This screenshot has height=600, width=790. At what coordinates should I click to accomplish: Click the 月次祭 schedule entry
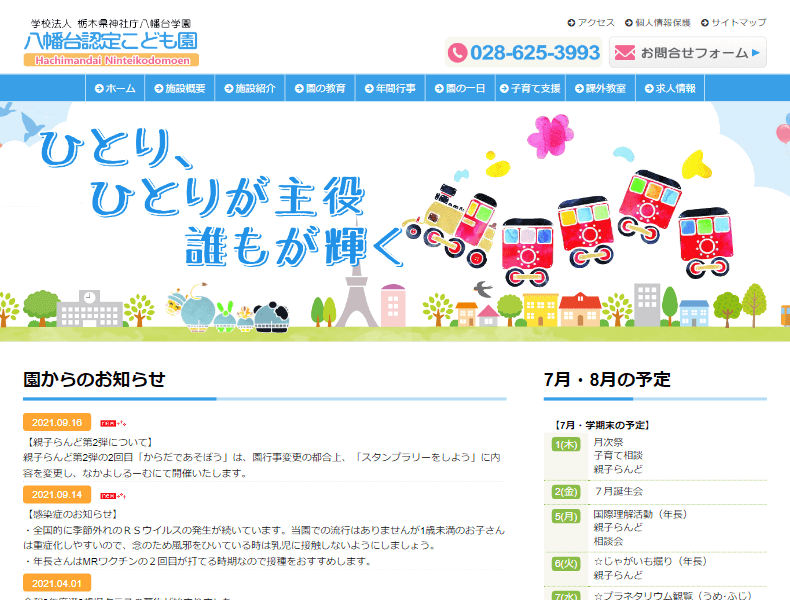click(x=608, y=442)
